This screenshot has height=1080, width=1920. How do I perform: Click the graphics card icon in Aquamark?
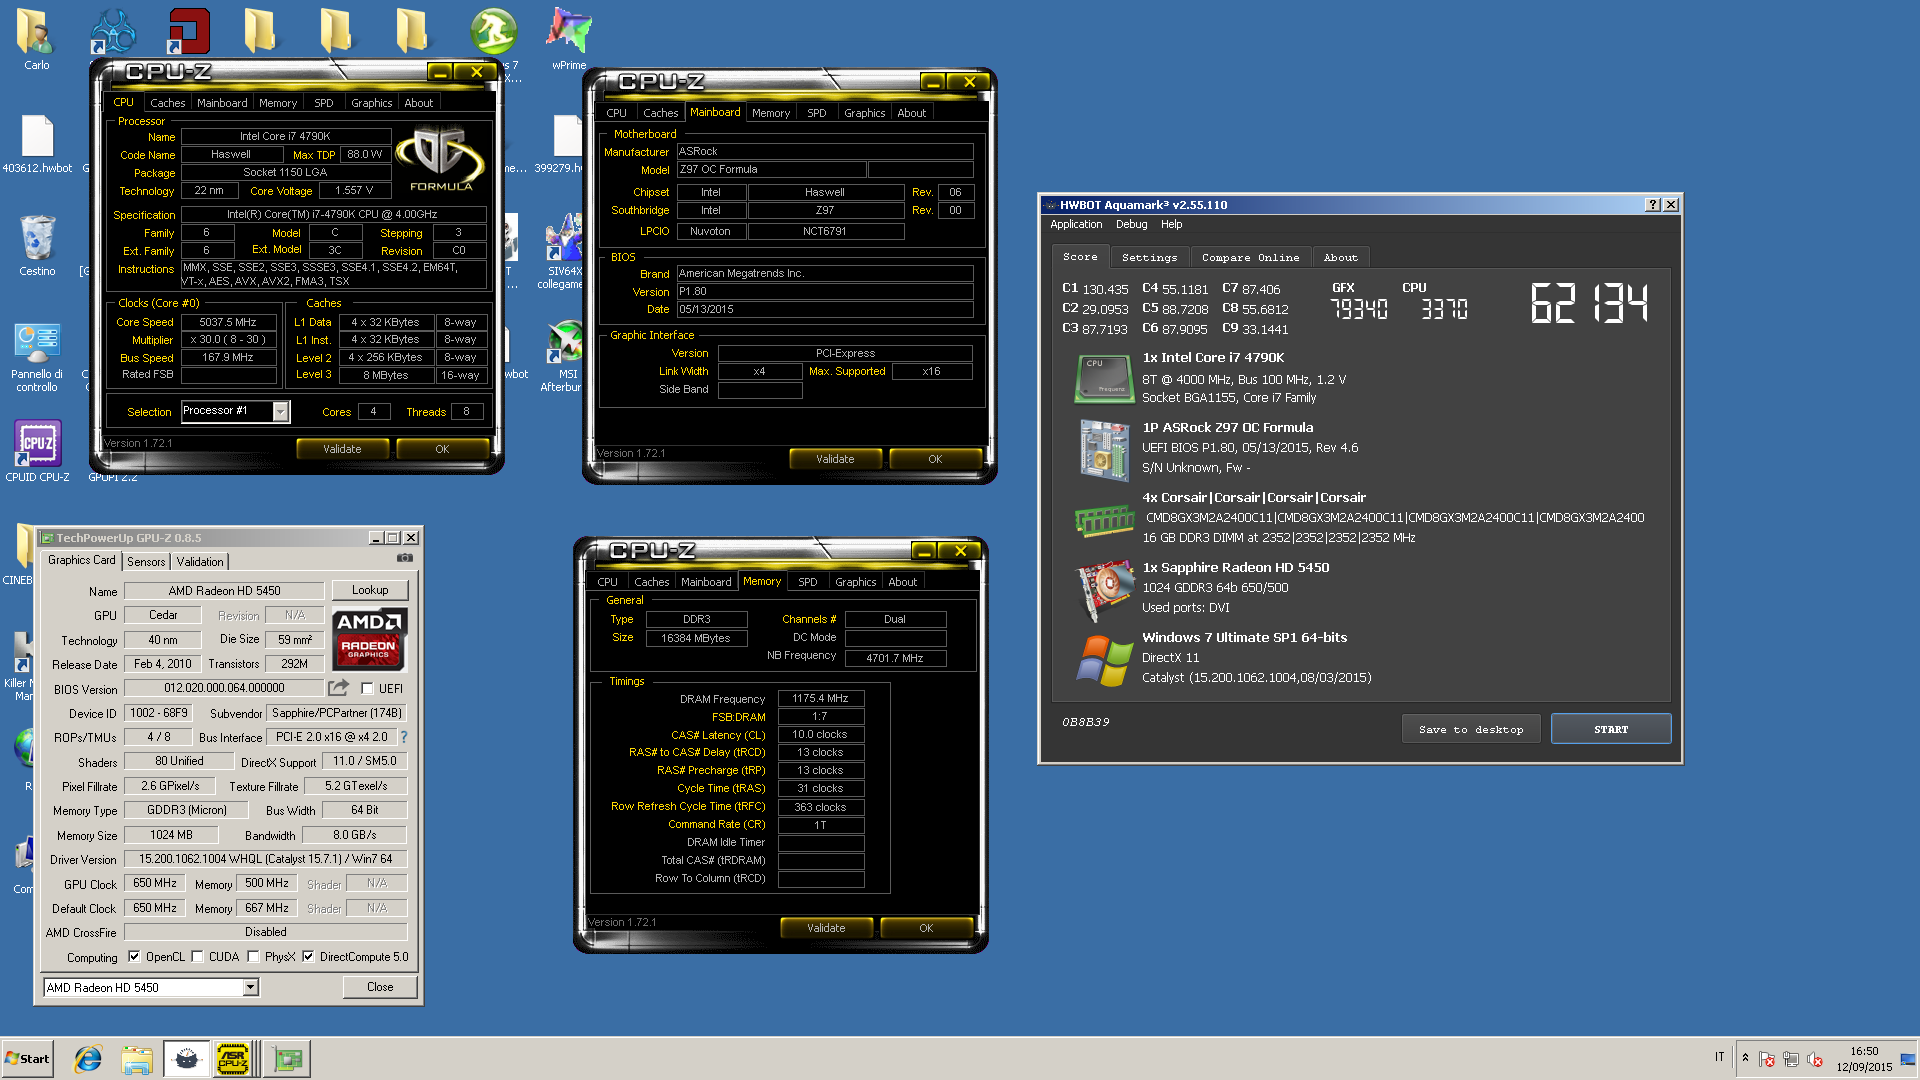tap(1104, 591)
